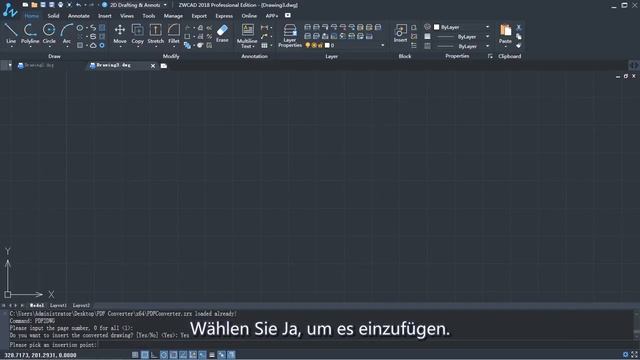Screen dimensions: 640x360
Task: Select the Erase tool
Action: pos(222,33)
